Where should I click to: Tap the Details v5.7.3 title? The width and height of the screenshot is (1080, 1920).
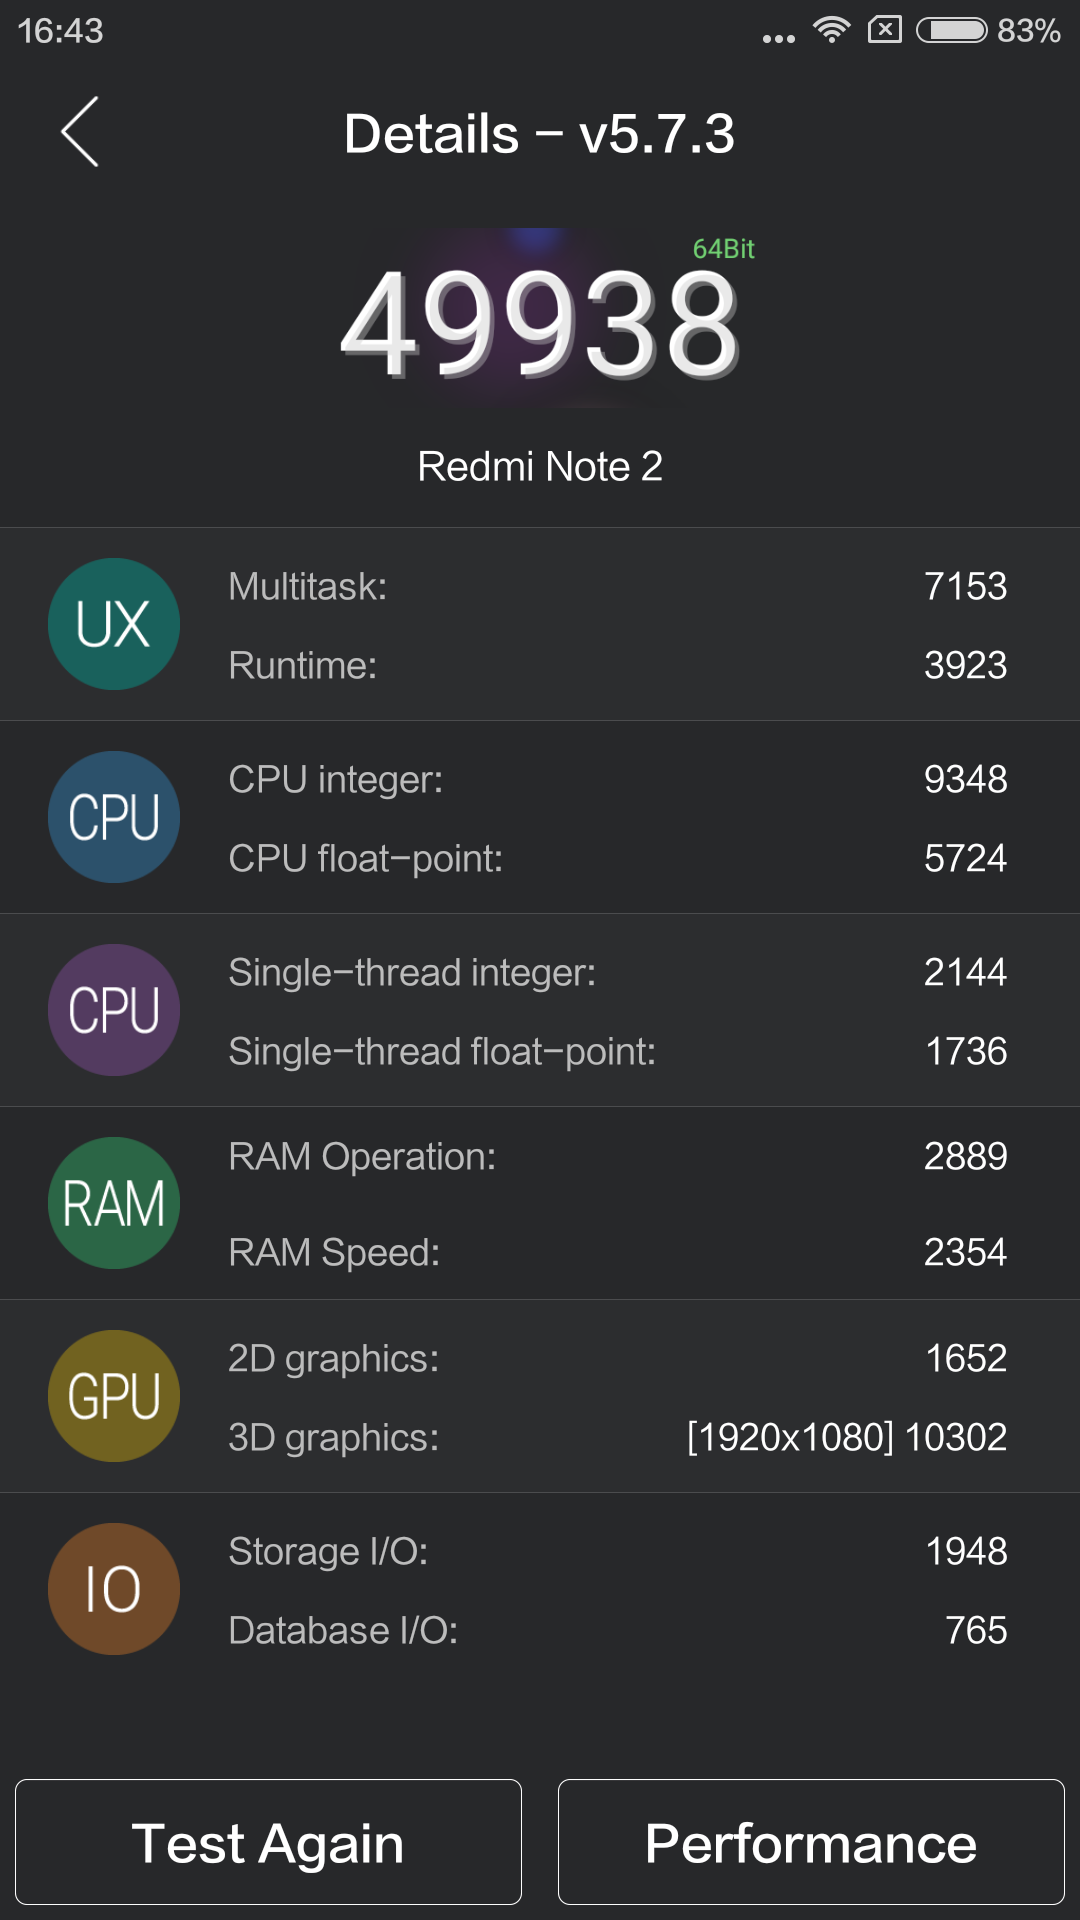(539, 133)
